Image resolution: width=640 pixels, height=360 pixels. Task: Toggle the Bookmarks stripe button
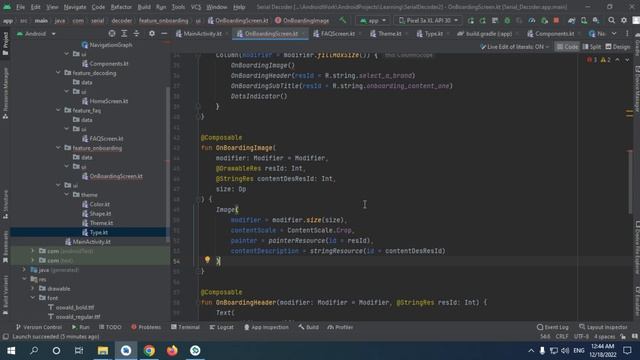[5, 246]
